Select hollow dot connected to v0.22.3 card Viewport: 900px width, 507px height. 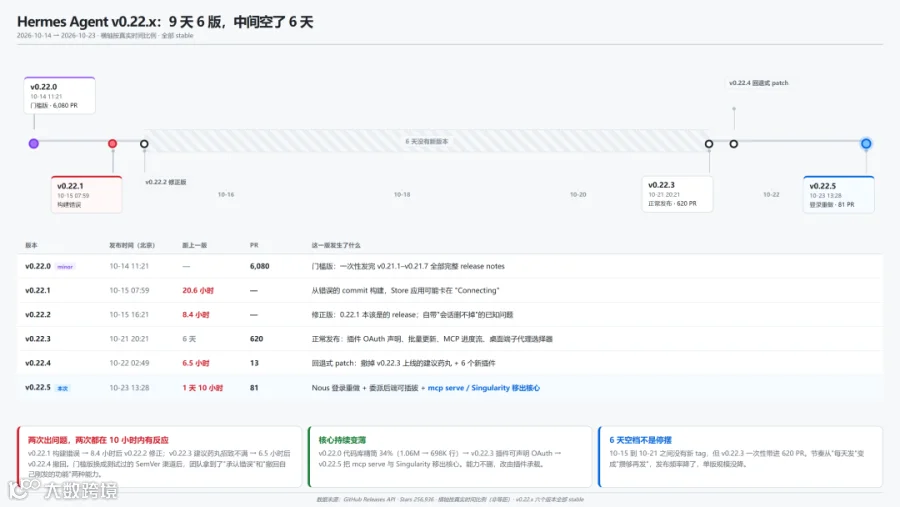[x=709, y=144]
